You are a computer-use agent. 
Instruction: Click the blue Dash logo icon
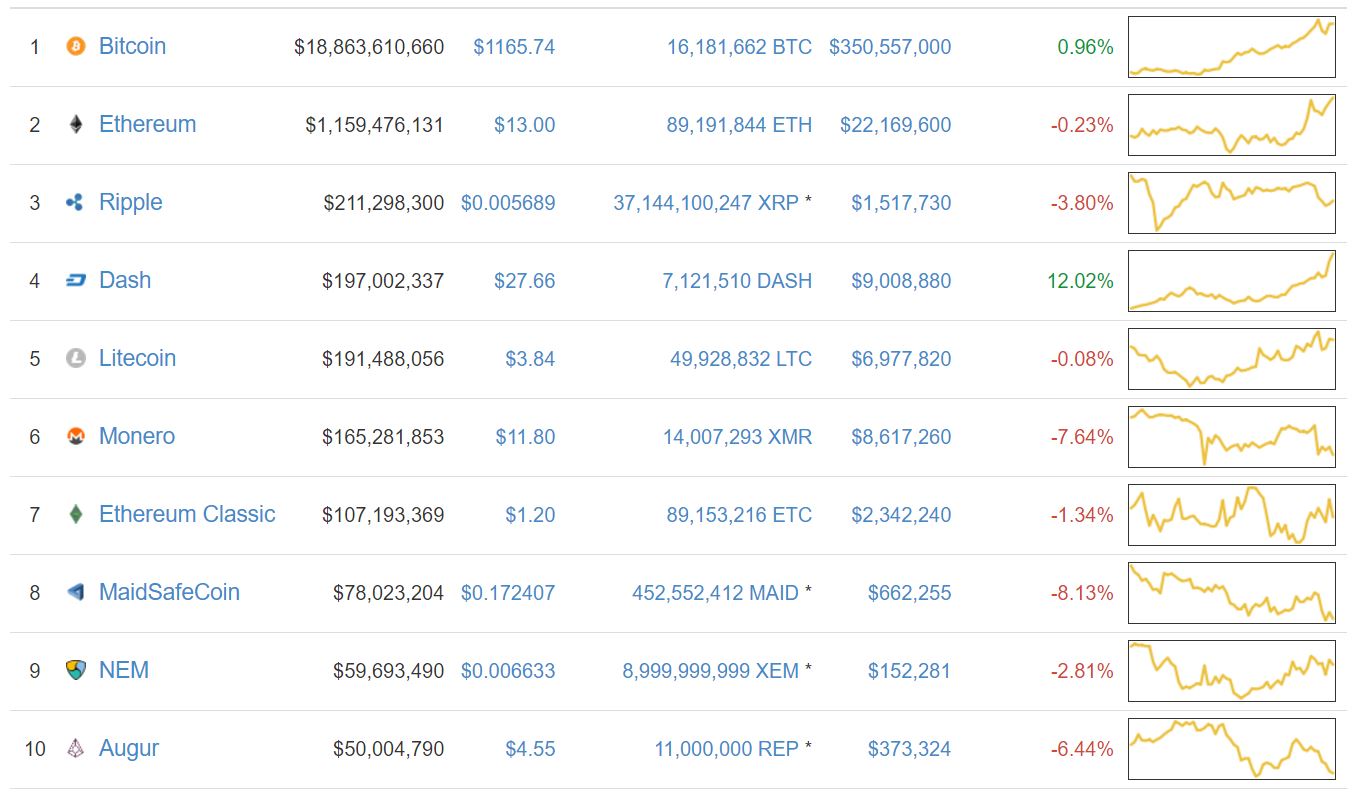click(76, 280)
